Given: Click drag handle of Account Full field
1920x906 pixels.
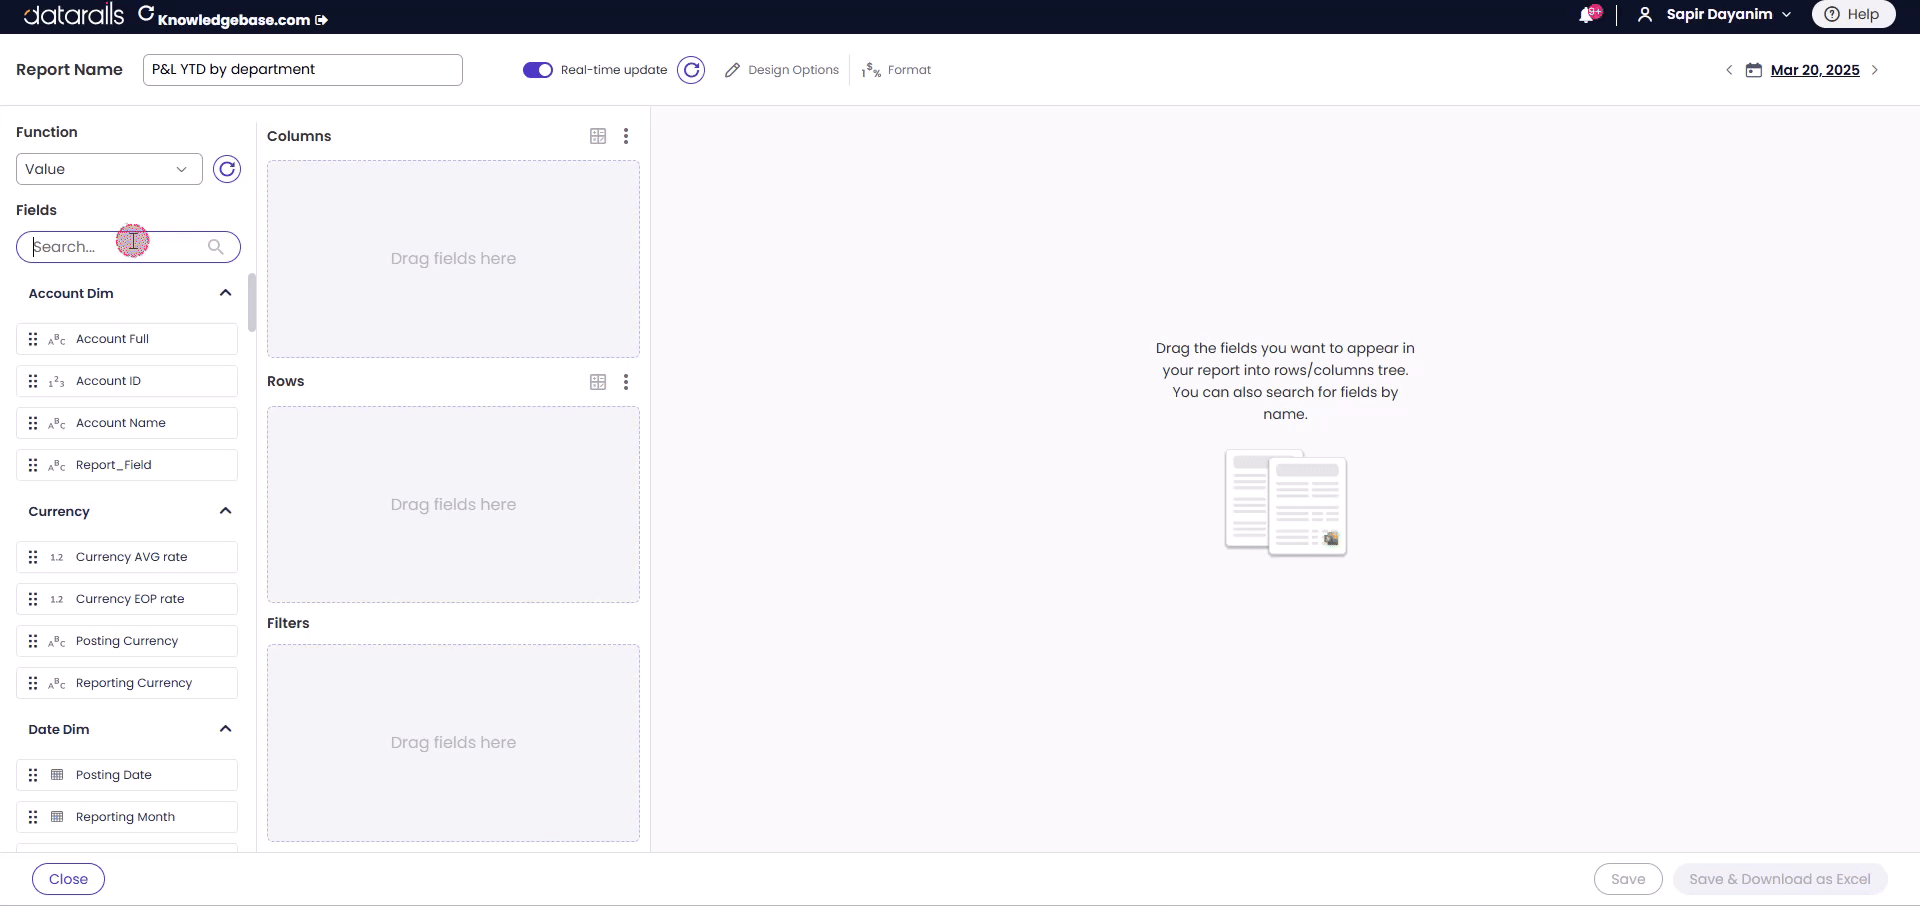Looking at the screenshot, I should 33,339.
